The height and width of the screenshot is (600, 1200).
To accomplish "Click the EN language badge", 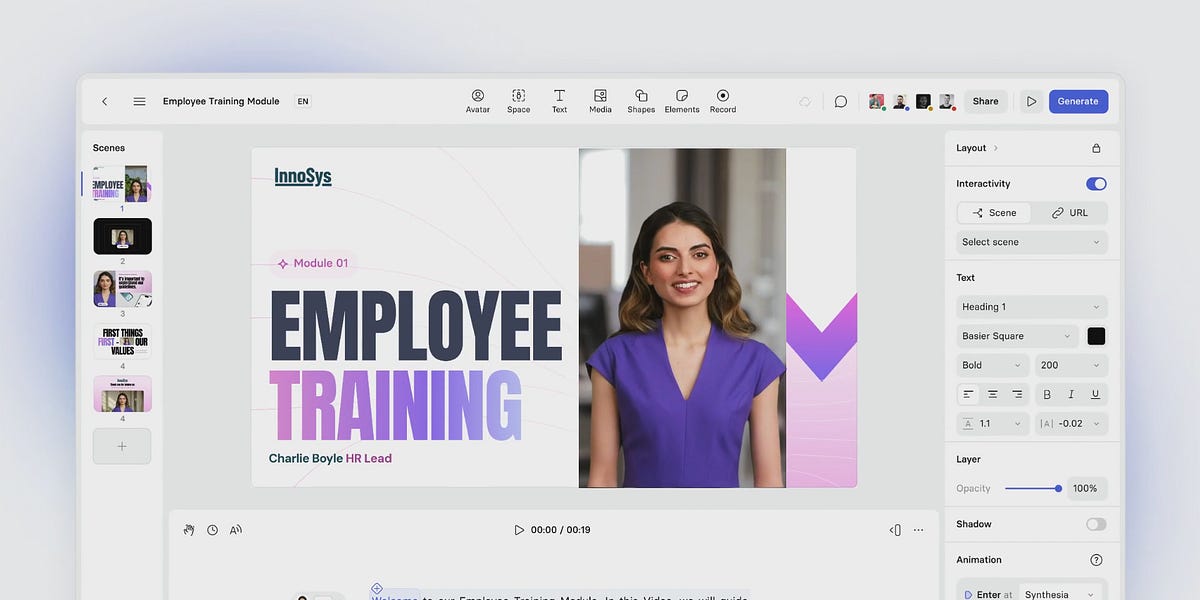I will click(x=302, y=101).
